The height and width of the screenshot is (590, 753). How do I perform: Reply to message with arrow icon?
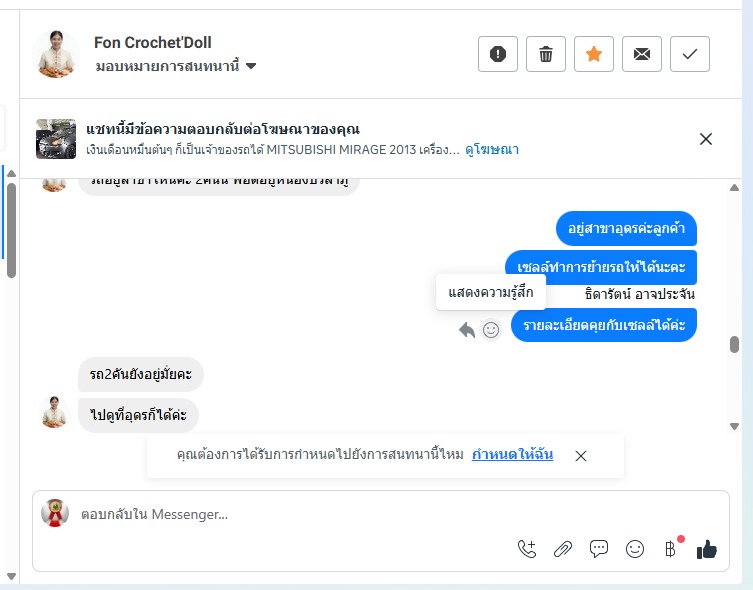(467, 330)
